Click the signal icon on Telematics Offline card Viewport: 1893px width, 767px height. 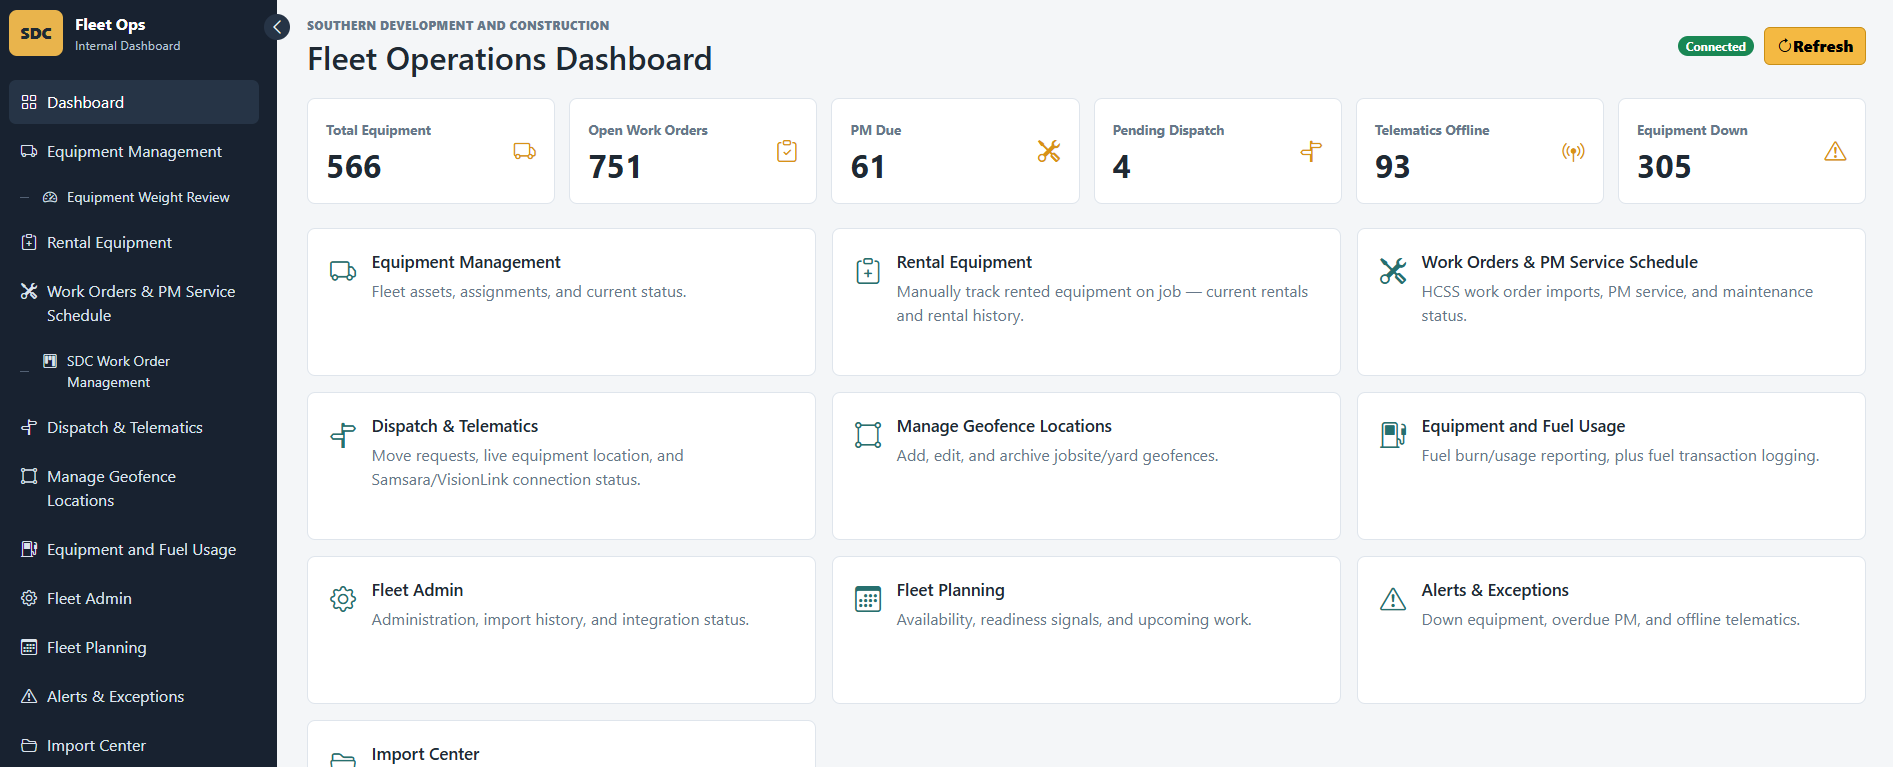point(1573,152)
